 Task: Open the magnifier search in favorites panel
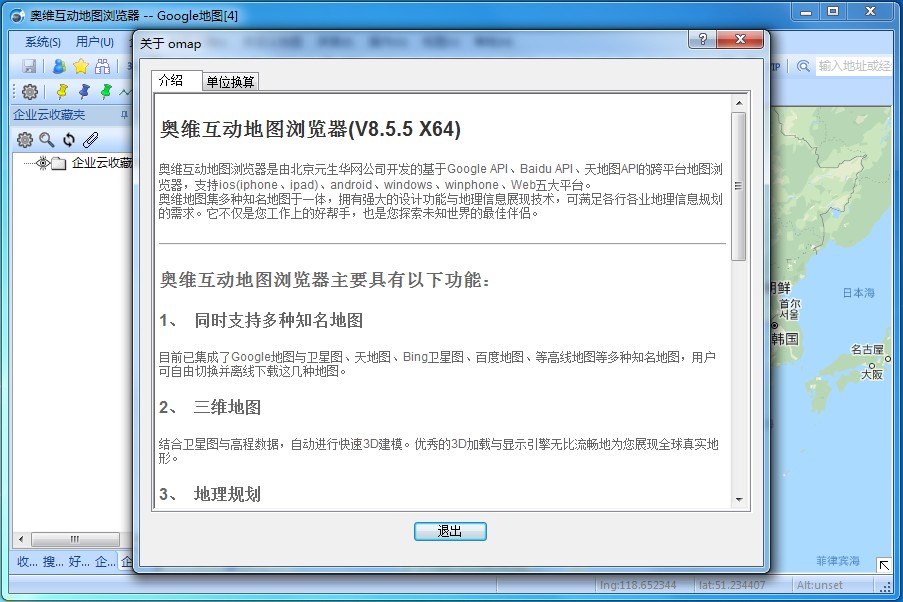47,139
